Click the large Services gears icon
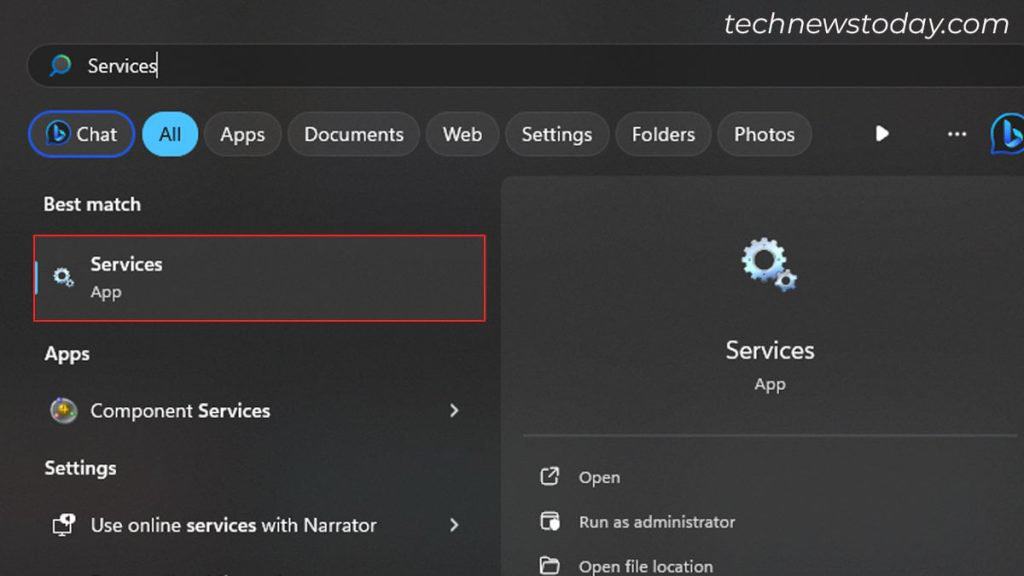 tap(768, 263)
